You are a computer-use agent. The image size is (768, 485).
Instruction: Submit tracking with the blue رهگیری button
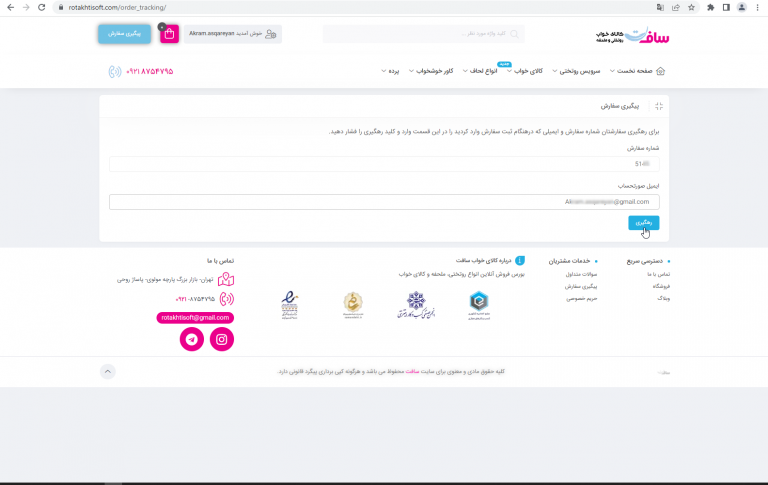point(644,222)
